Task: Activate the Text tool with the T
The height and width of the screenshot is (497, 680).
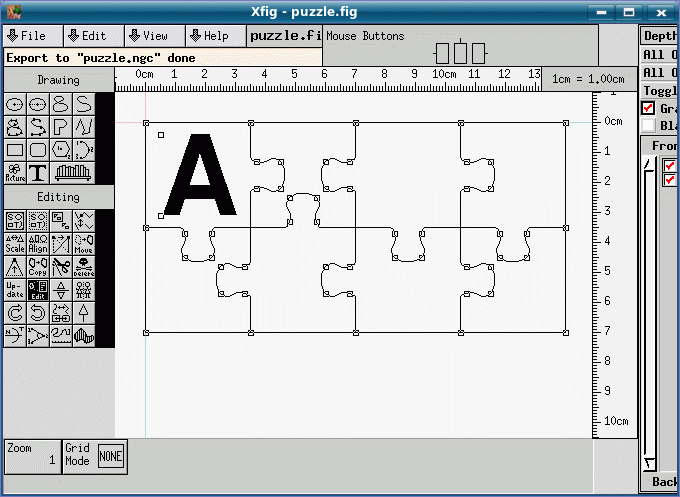Action: pyautogui.click(x=38, y=173)
